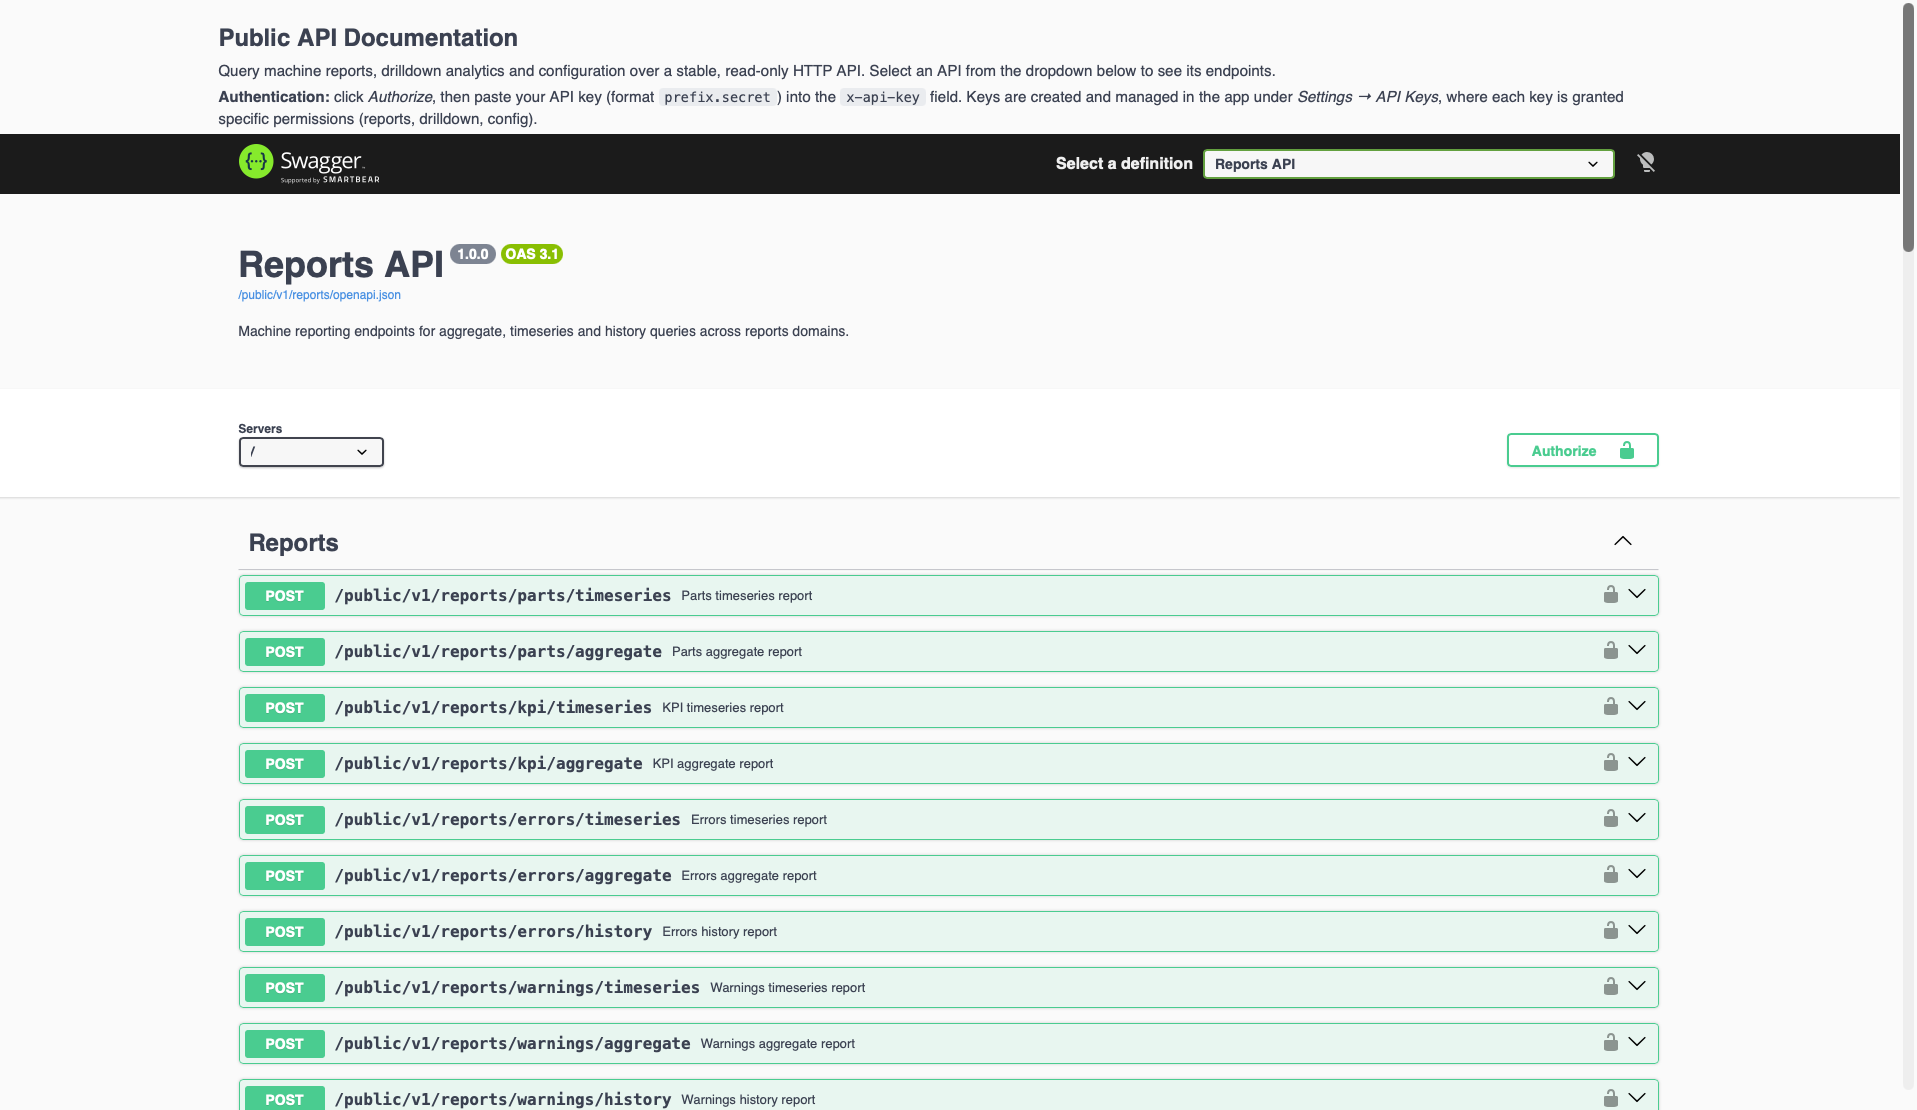The height and width of the screenshot is (1110, 1917).
Task: Expand warnings/aggregate endpoint chevron
Action: coord(1636,1042)
